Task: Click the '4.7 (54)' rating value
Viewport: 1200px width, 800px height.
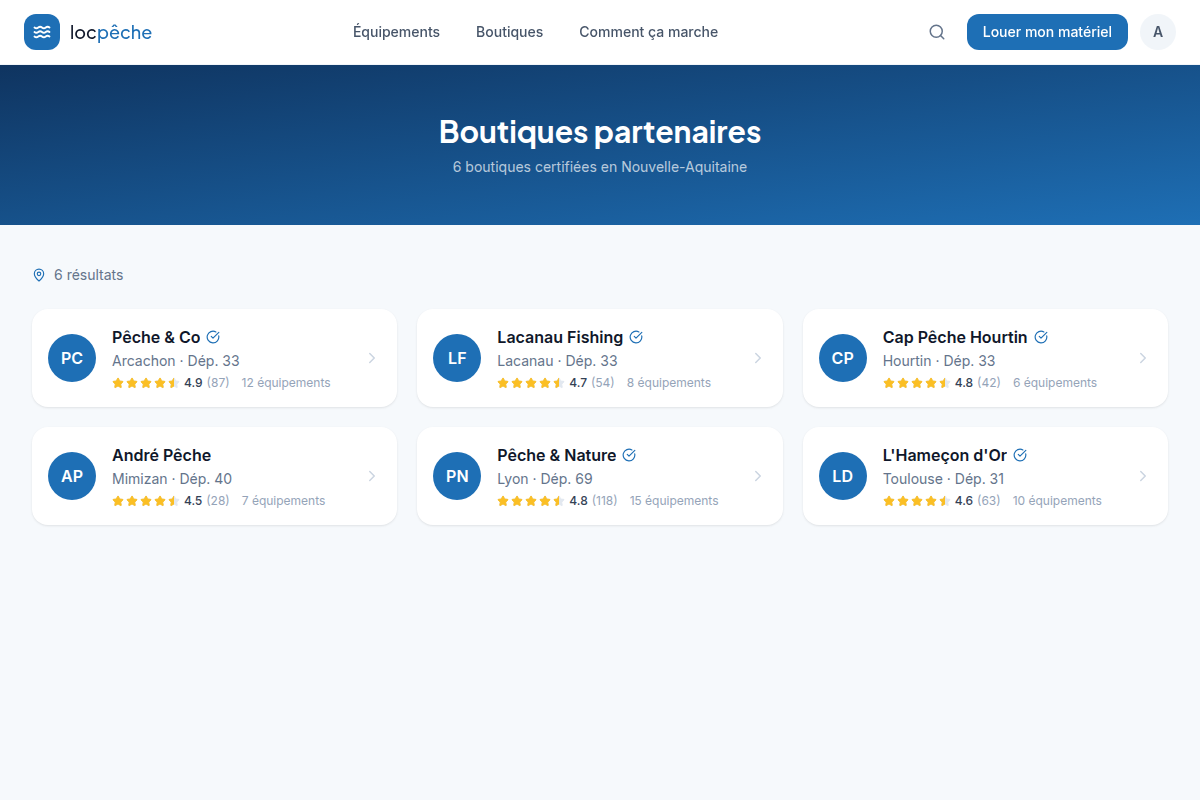Action: pos(592,383)
